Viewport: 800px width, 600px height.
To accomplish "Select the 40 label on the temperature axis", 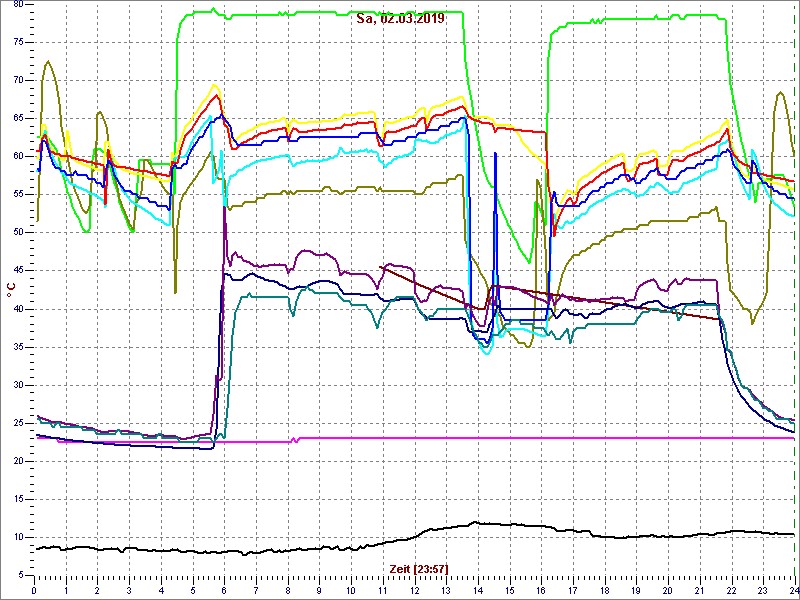I will coord(18,309).
